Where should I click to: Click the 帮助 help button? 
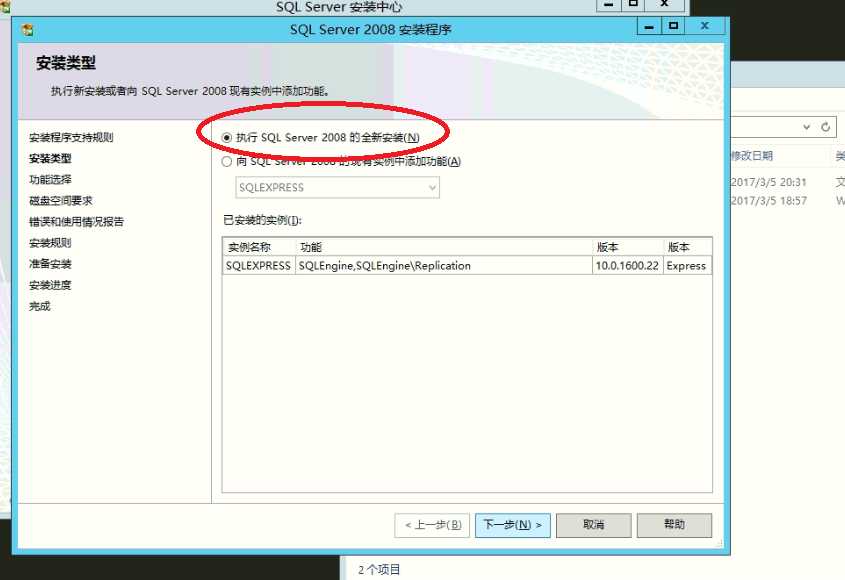674,525
